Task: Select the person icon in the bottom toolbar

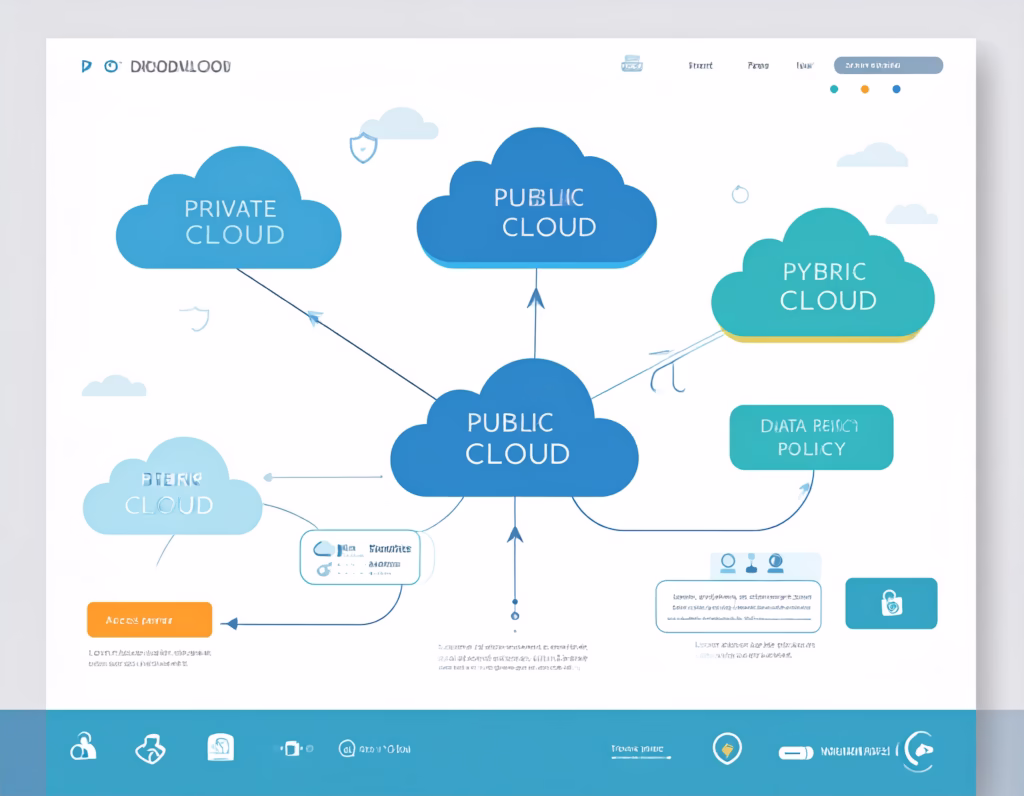Action: tap(83, 748)
